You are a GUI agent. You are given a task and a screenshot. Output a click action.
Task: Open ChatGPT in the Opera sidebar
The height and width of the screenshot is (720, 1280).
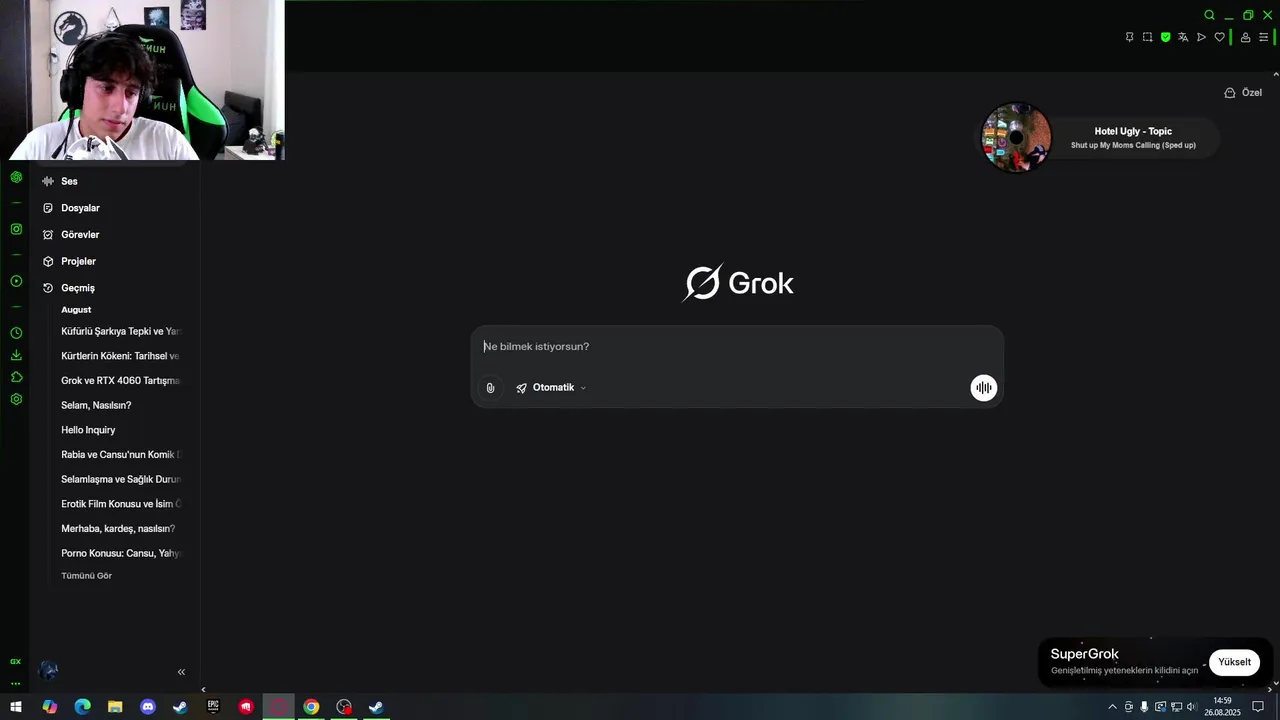click(16, 177)
